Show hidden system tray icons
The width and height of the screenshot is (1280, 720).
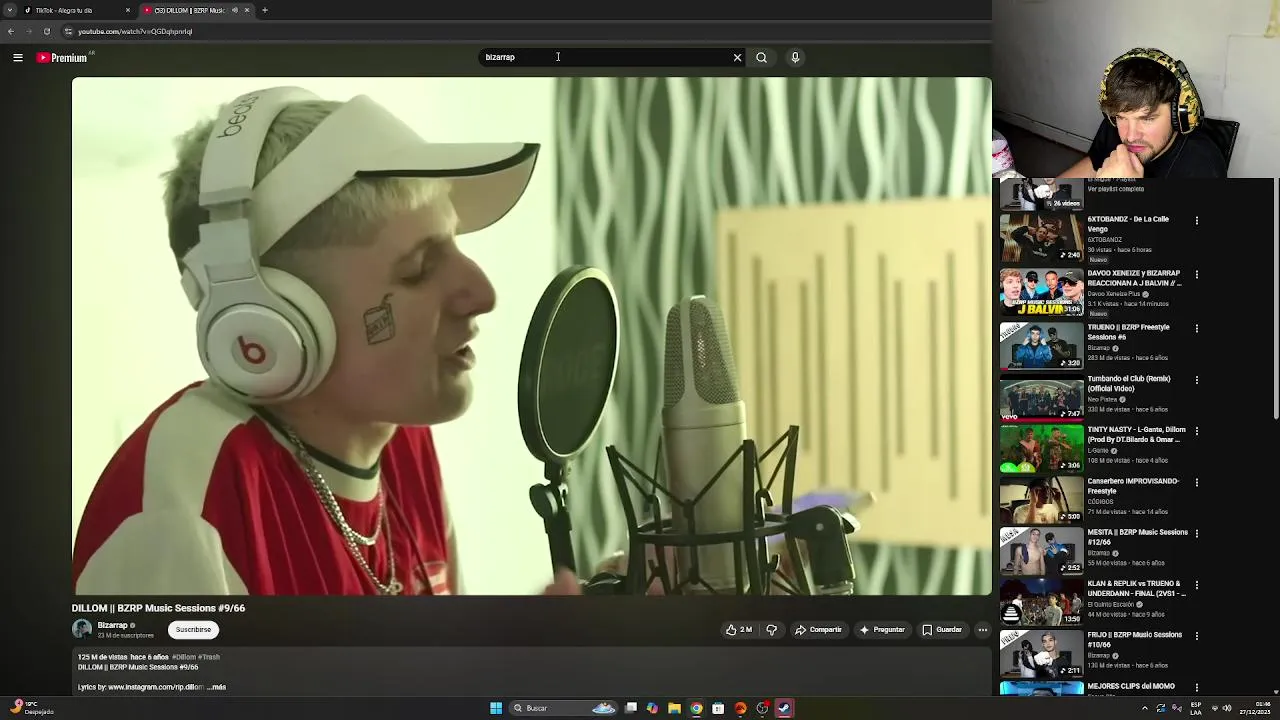[x=1145, y=708]
